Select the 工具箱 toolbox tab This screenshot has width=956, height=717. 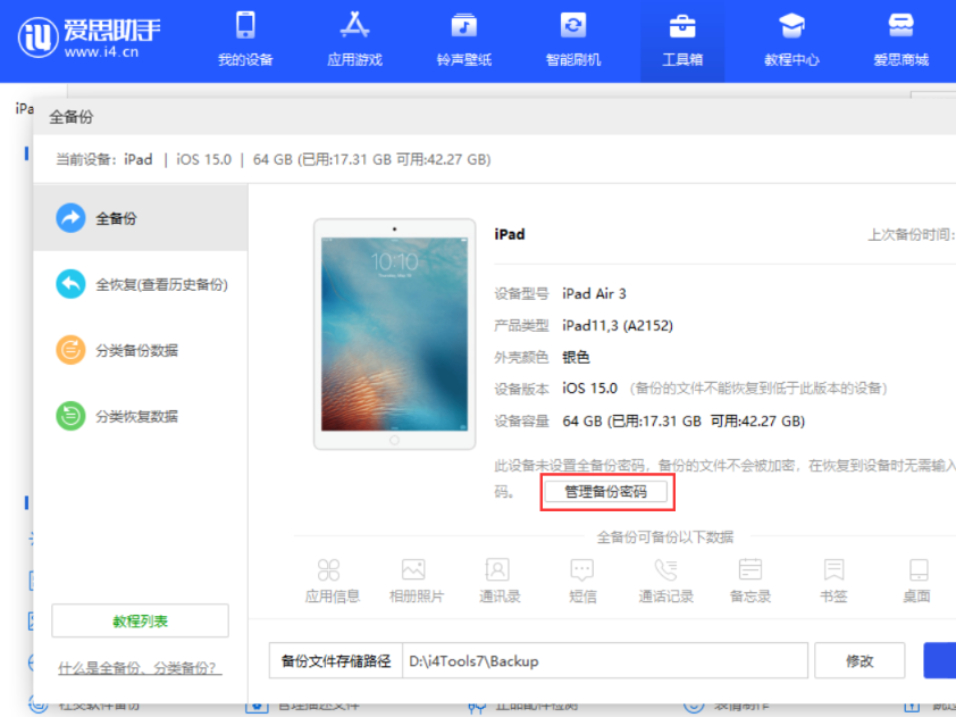pyautogui.click(x=682, y=40)
